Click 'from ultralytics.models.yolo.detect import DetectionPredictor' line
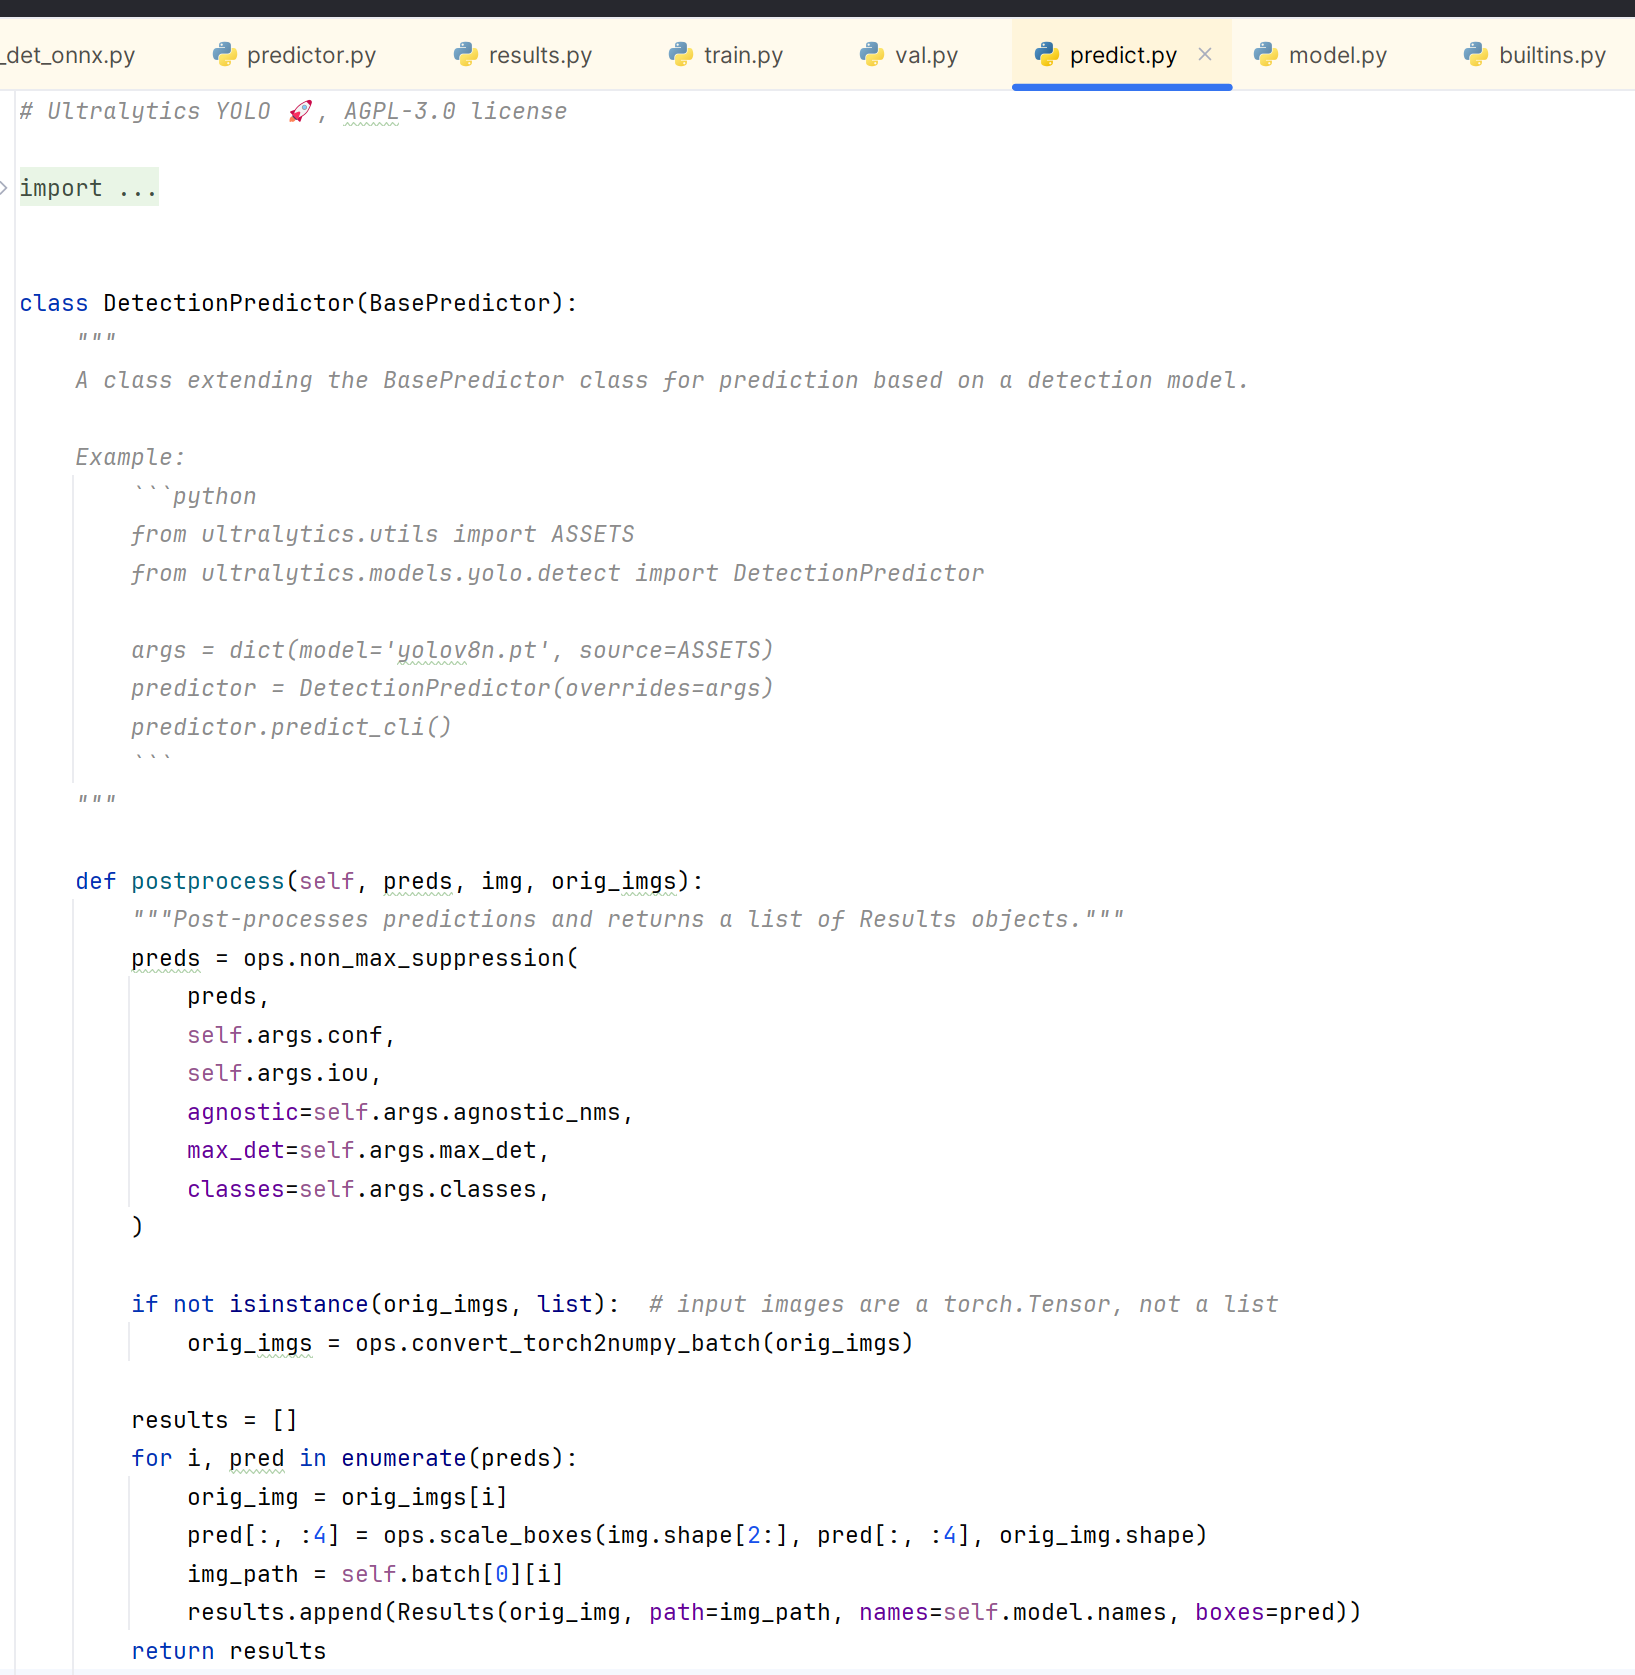 pos(558,573)
